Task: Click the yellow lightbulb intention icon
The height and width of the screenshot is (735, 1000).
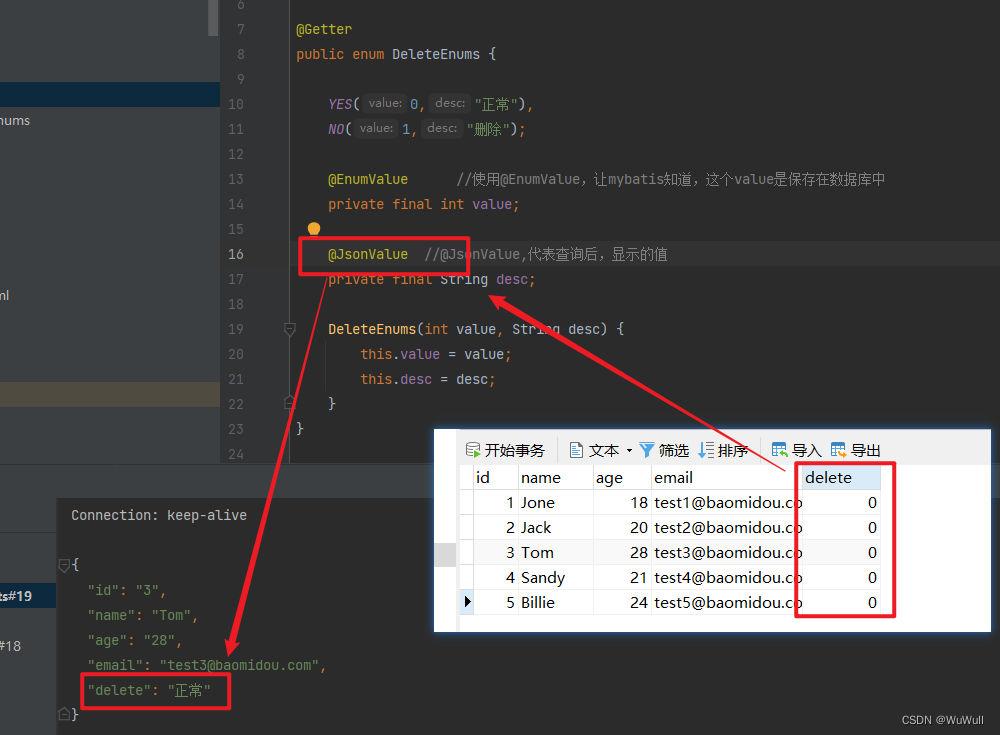Action: pos(314,228)
